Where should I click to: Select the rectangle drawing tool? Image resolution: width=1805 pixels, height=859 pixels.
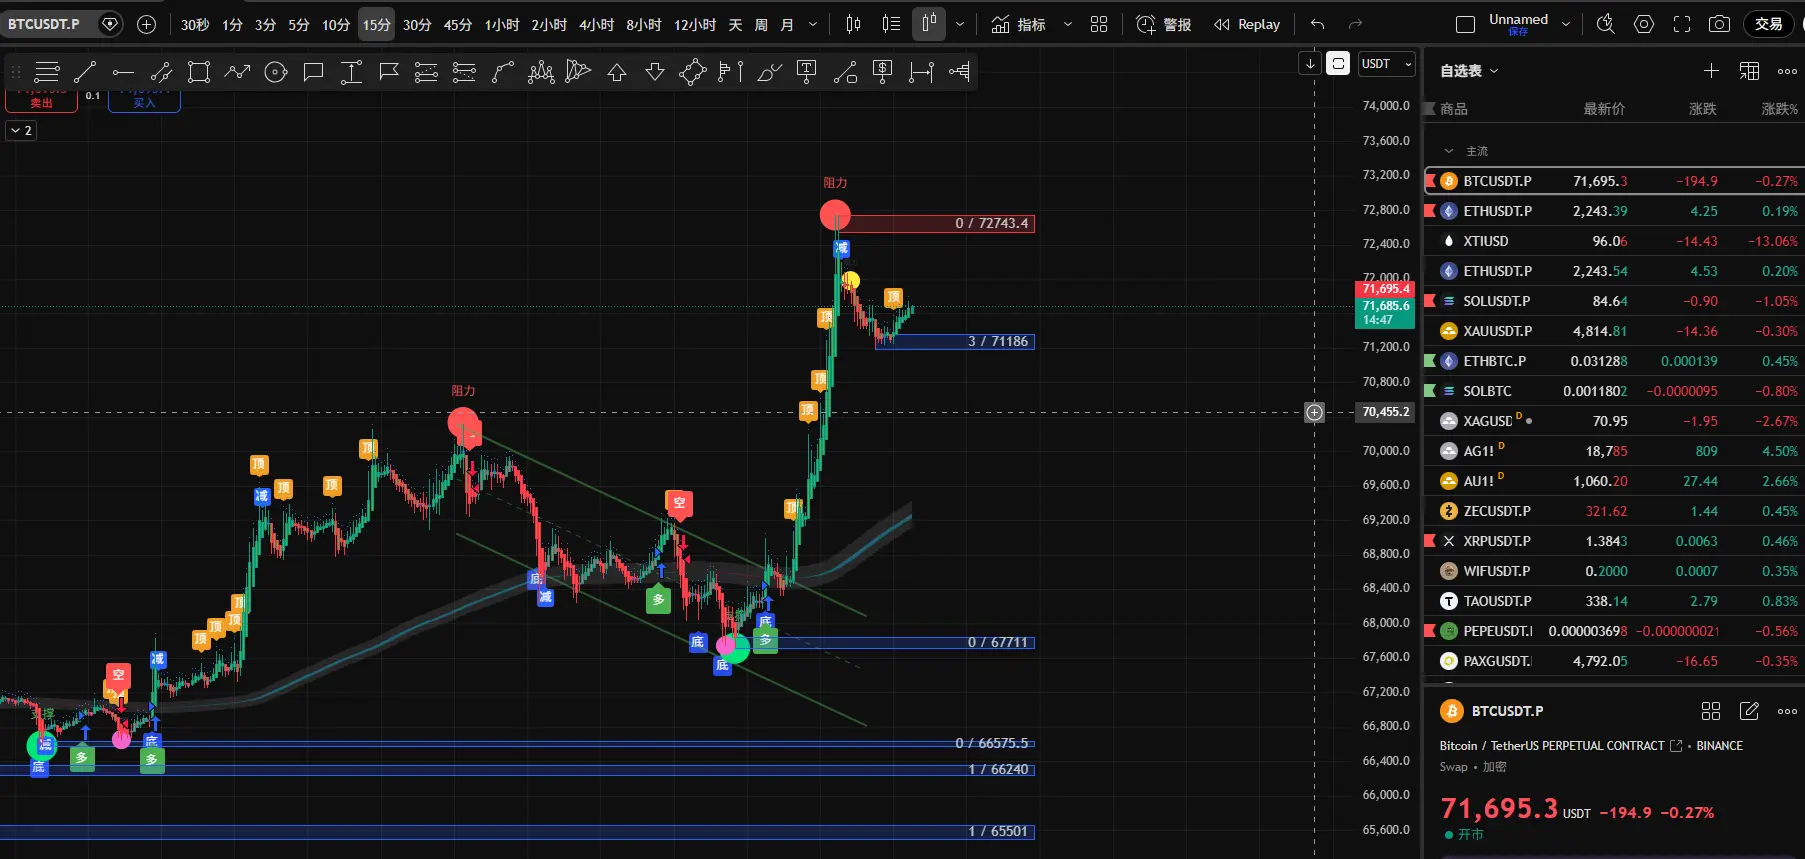pos(199,72)
